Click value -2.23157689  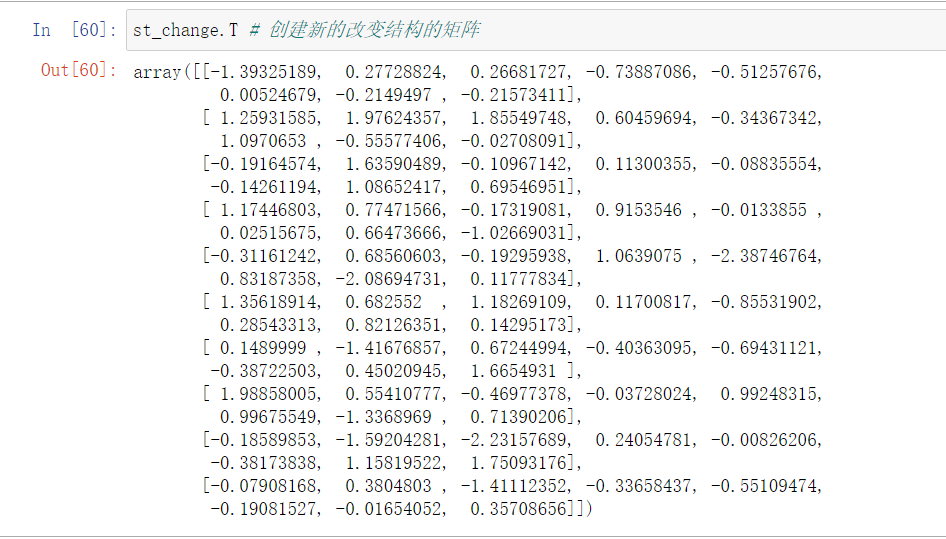coord(513,439)
